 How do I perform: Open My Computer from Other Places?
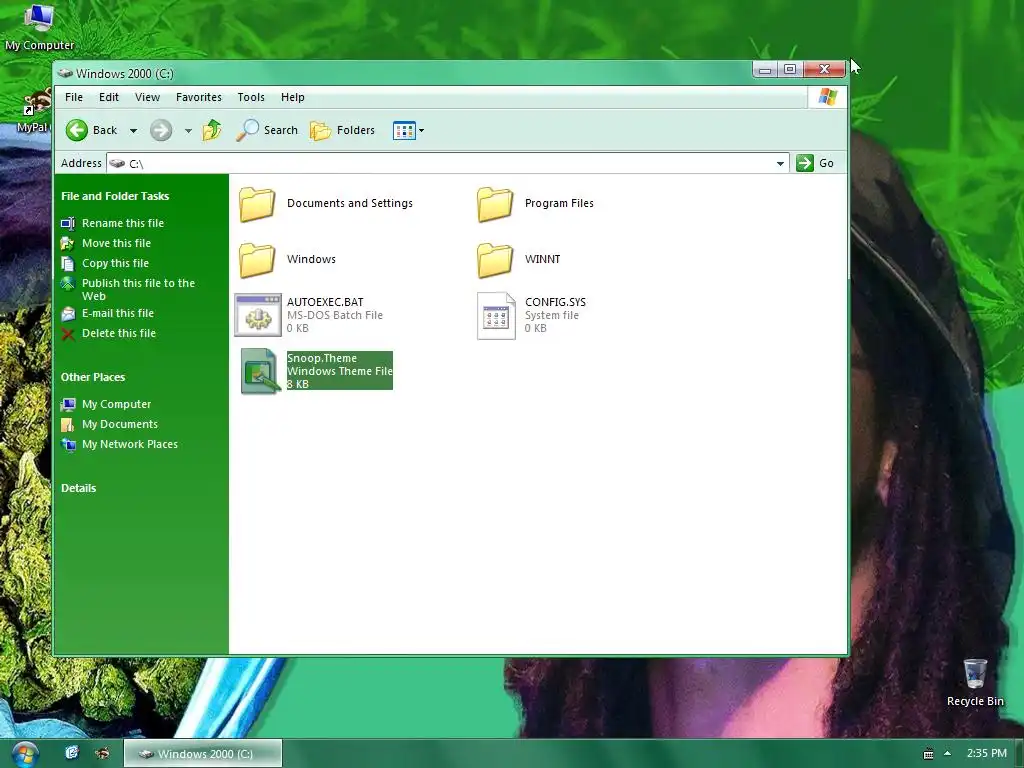[x=116, y=404]
